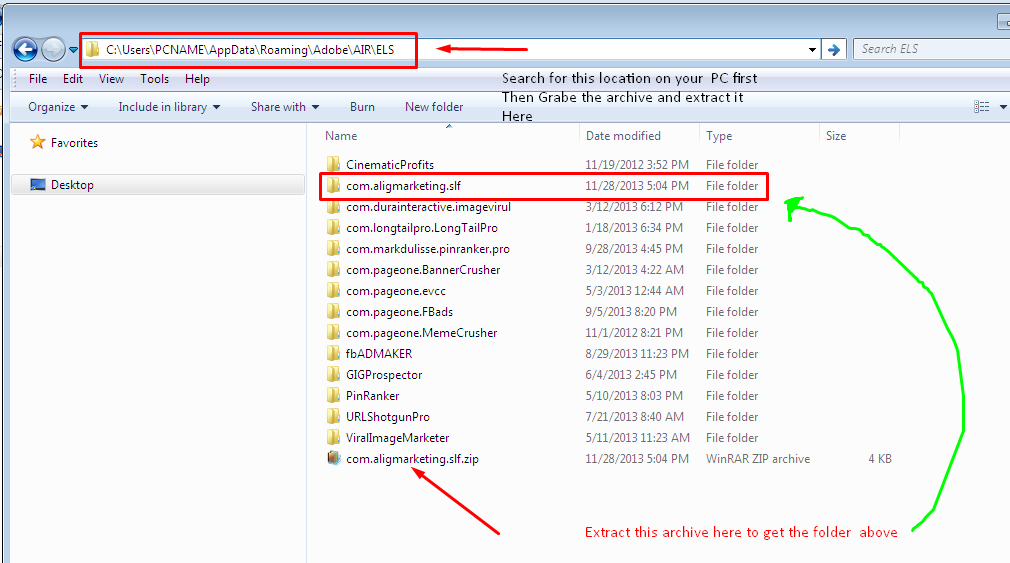Screen dimensions: 1010x563
Task: Select the com.durainteractive.imagevirul name
Action: [x=428, y=207]
